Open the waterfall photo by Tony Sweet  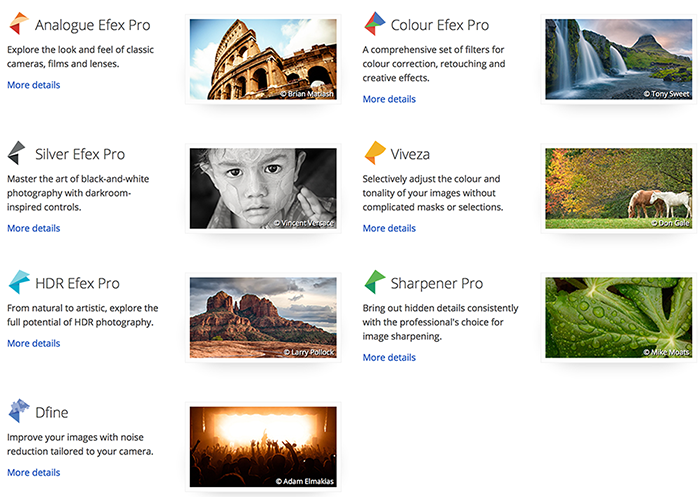[x=619, y=59]
